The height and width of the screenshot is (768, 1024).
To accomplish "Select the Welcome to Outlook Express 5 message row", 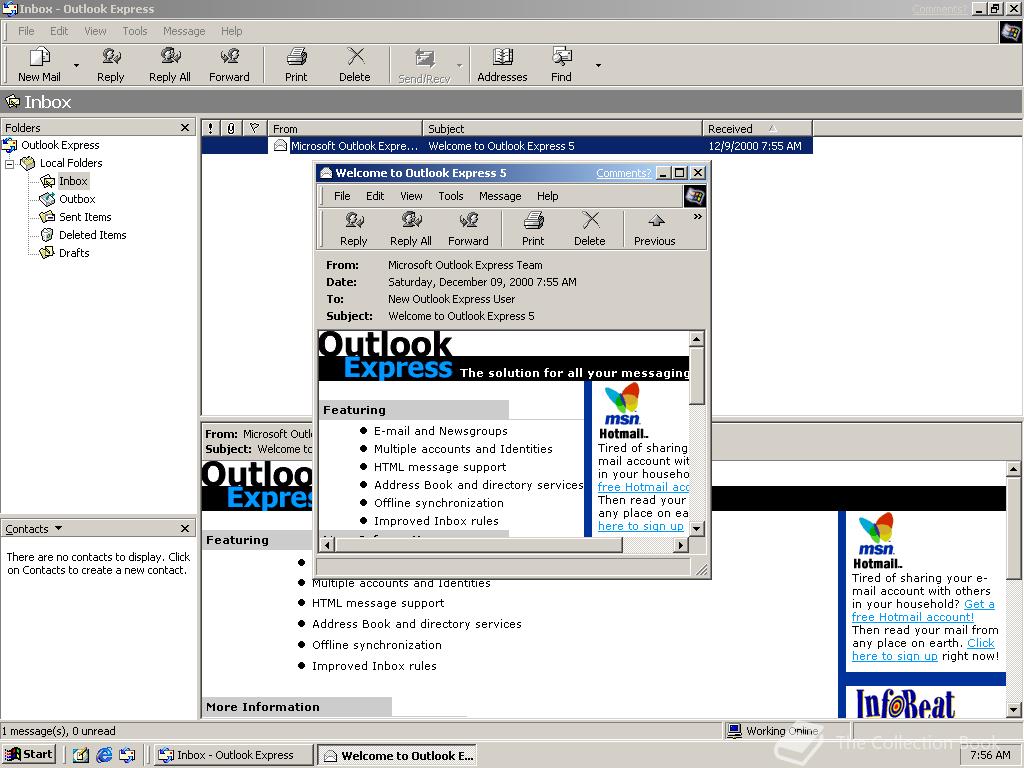I will pyautogui.click(x=507, y=146).
